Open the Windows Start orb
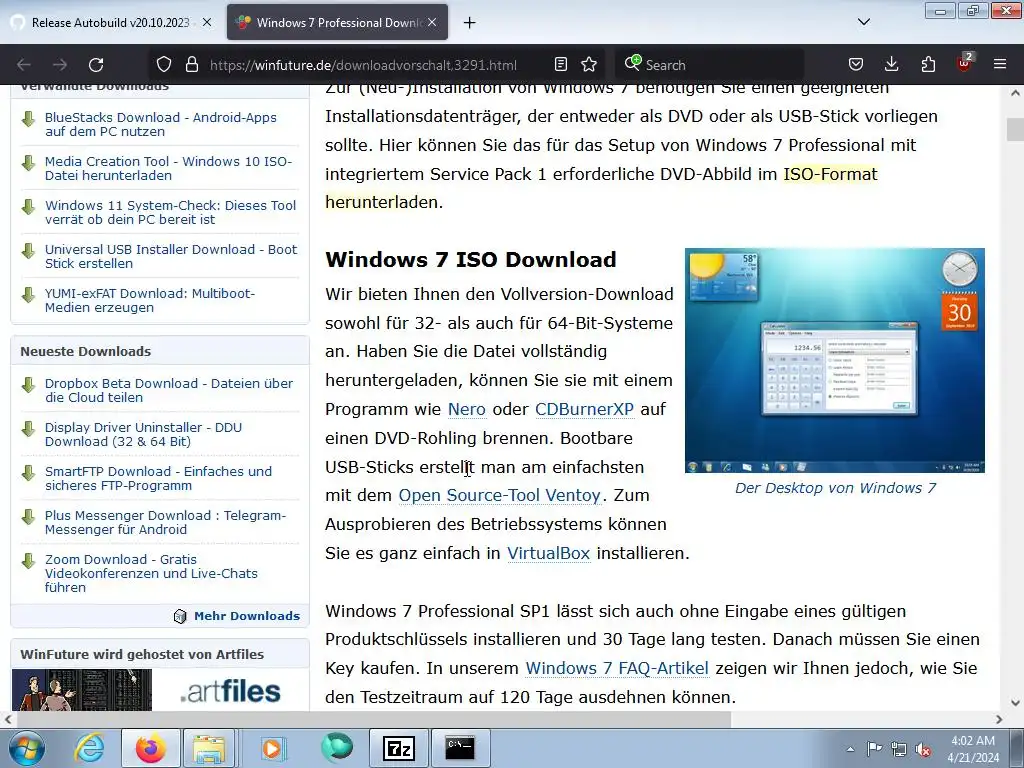The height and width of the screenshot is (768, 1024). click(26, 748)
